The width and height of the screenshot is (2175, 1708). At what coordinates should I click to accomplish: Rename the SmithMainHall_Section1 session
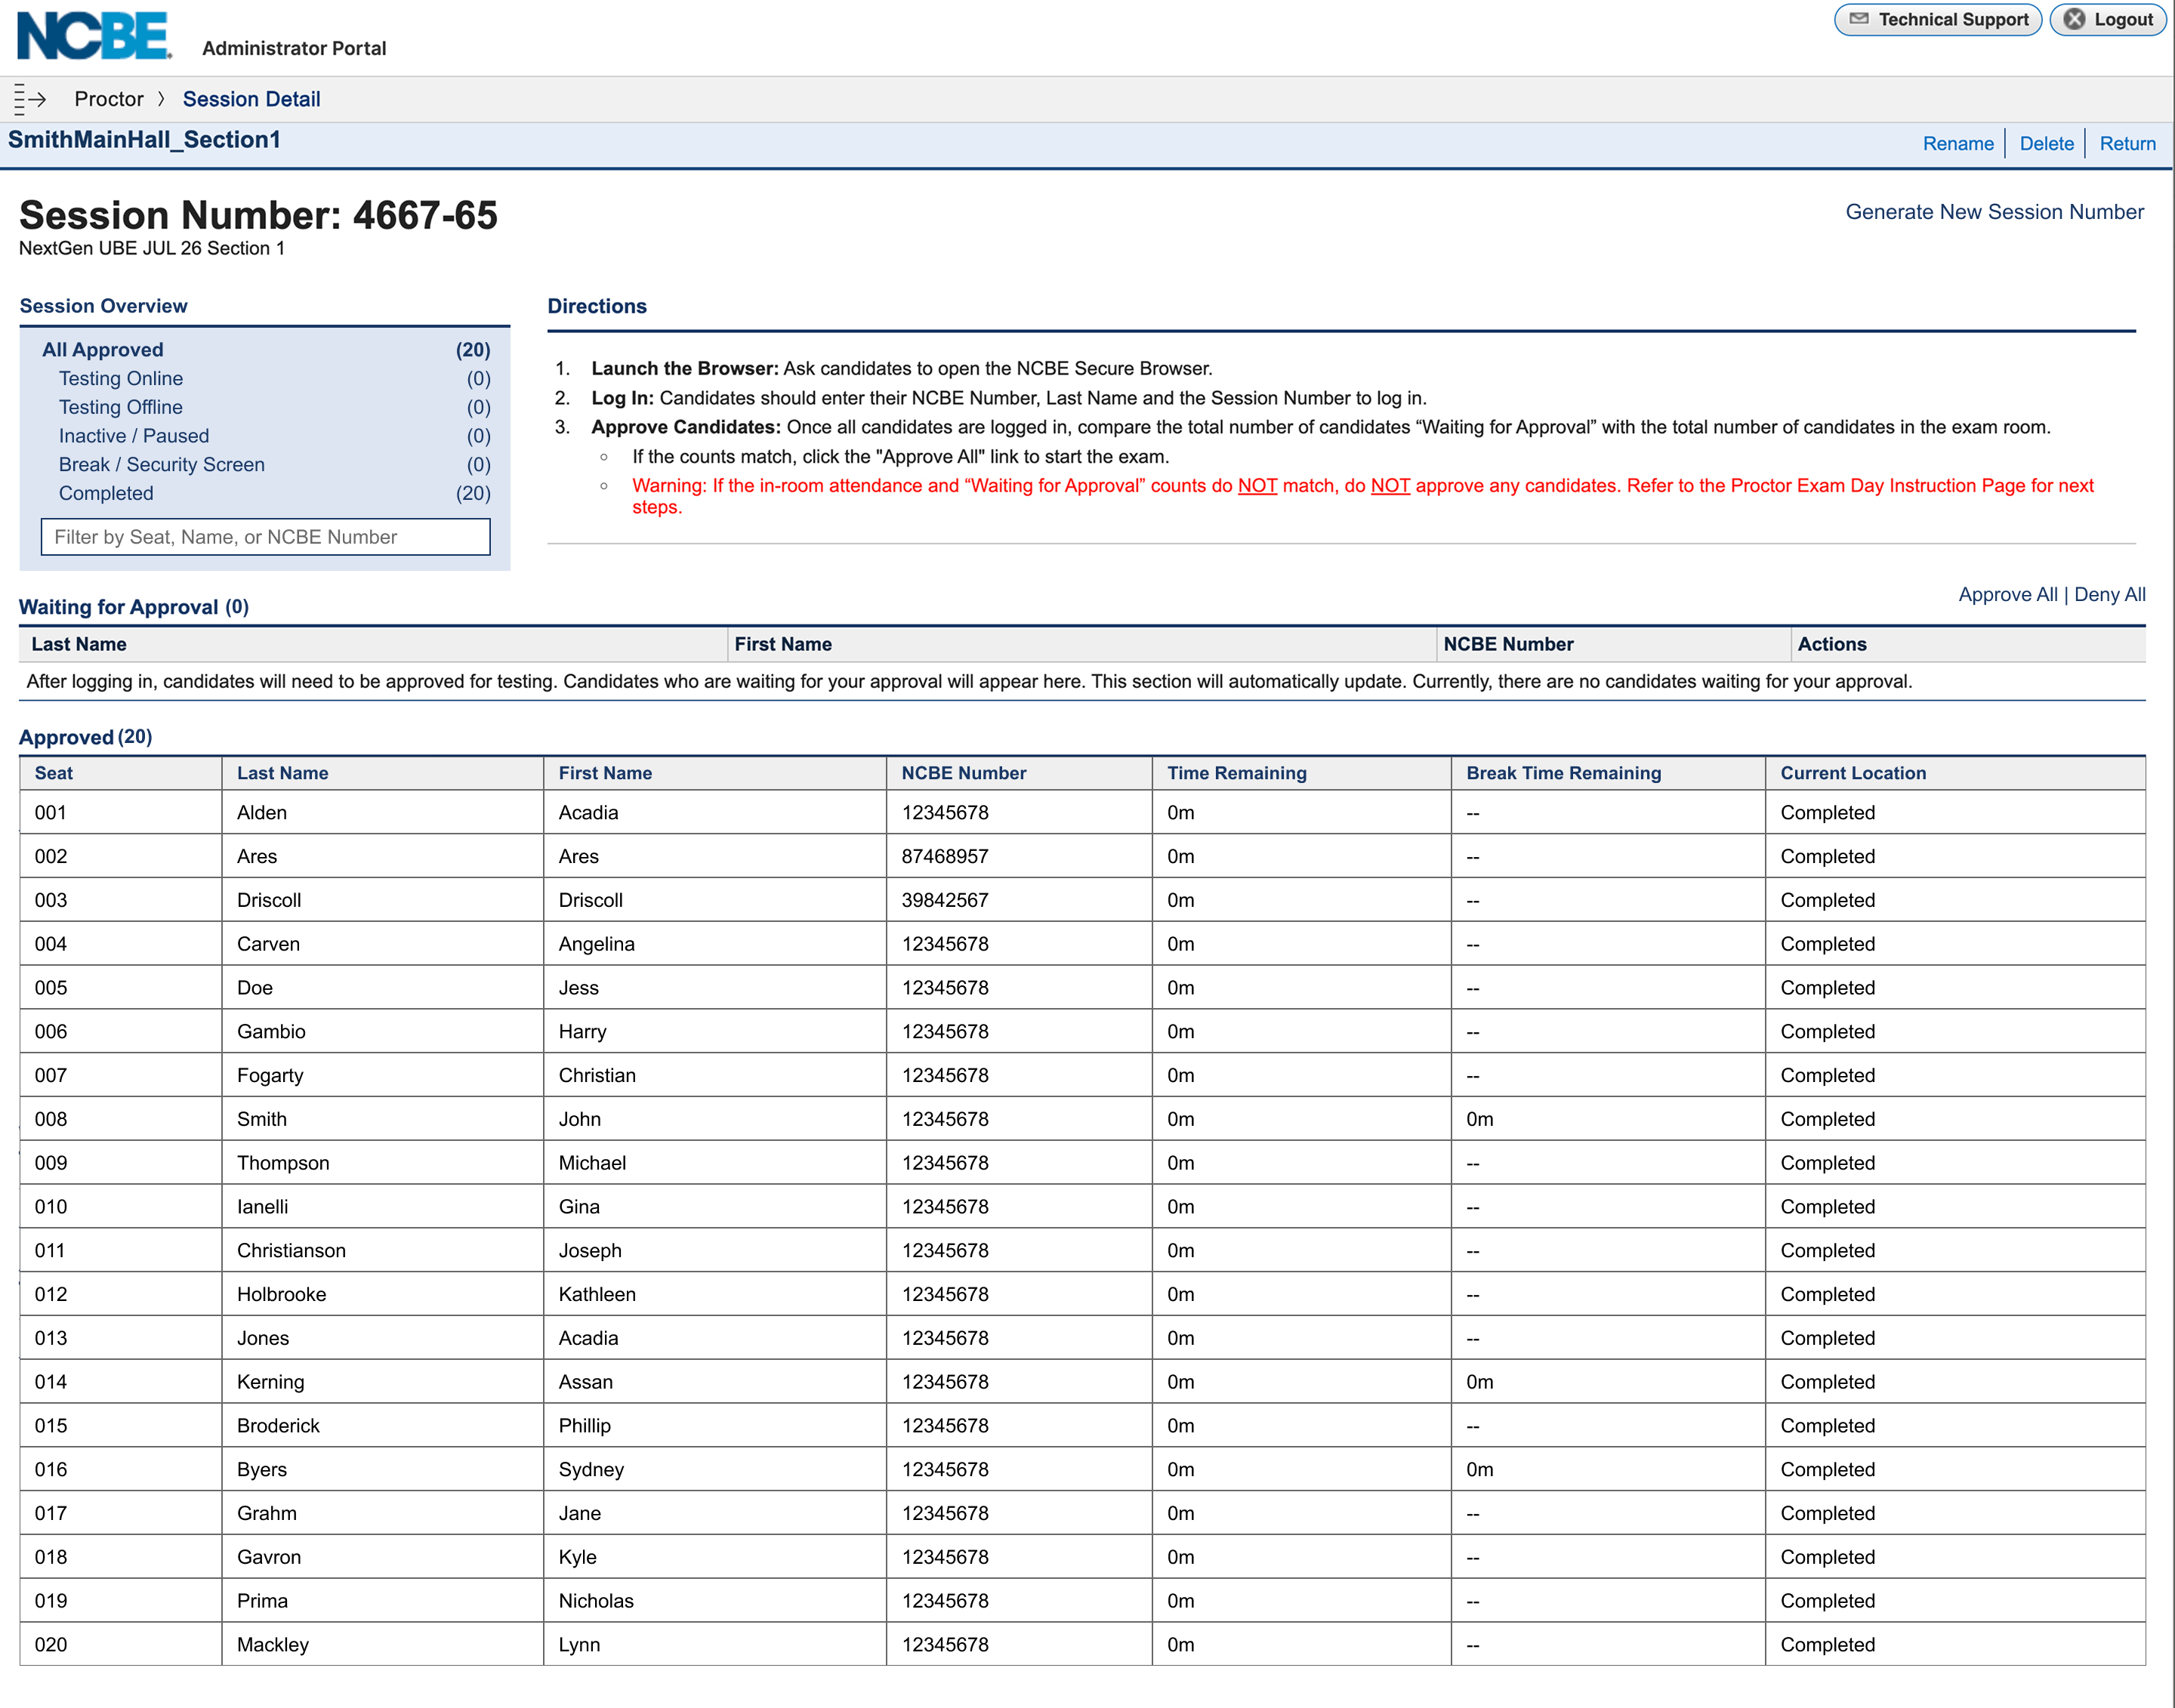pos(1958,143)
